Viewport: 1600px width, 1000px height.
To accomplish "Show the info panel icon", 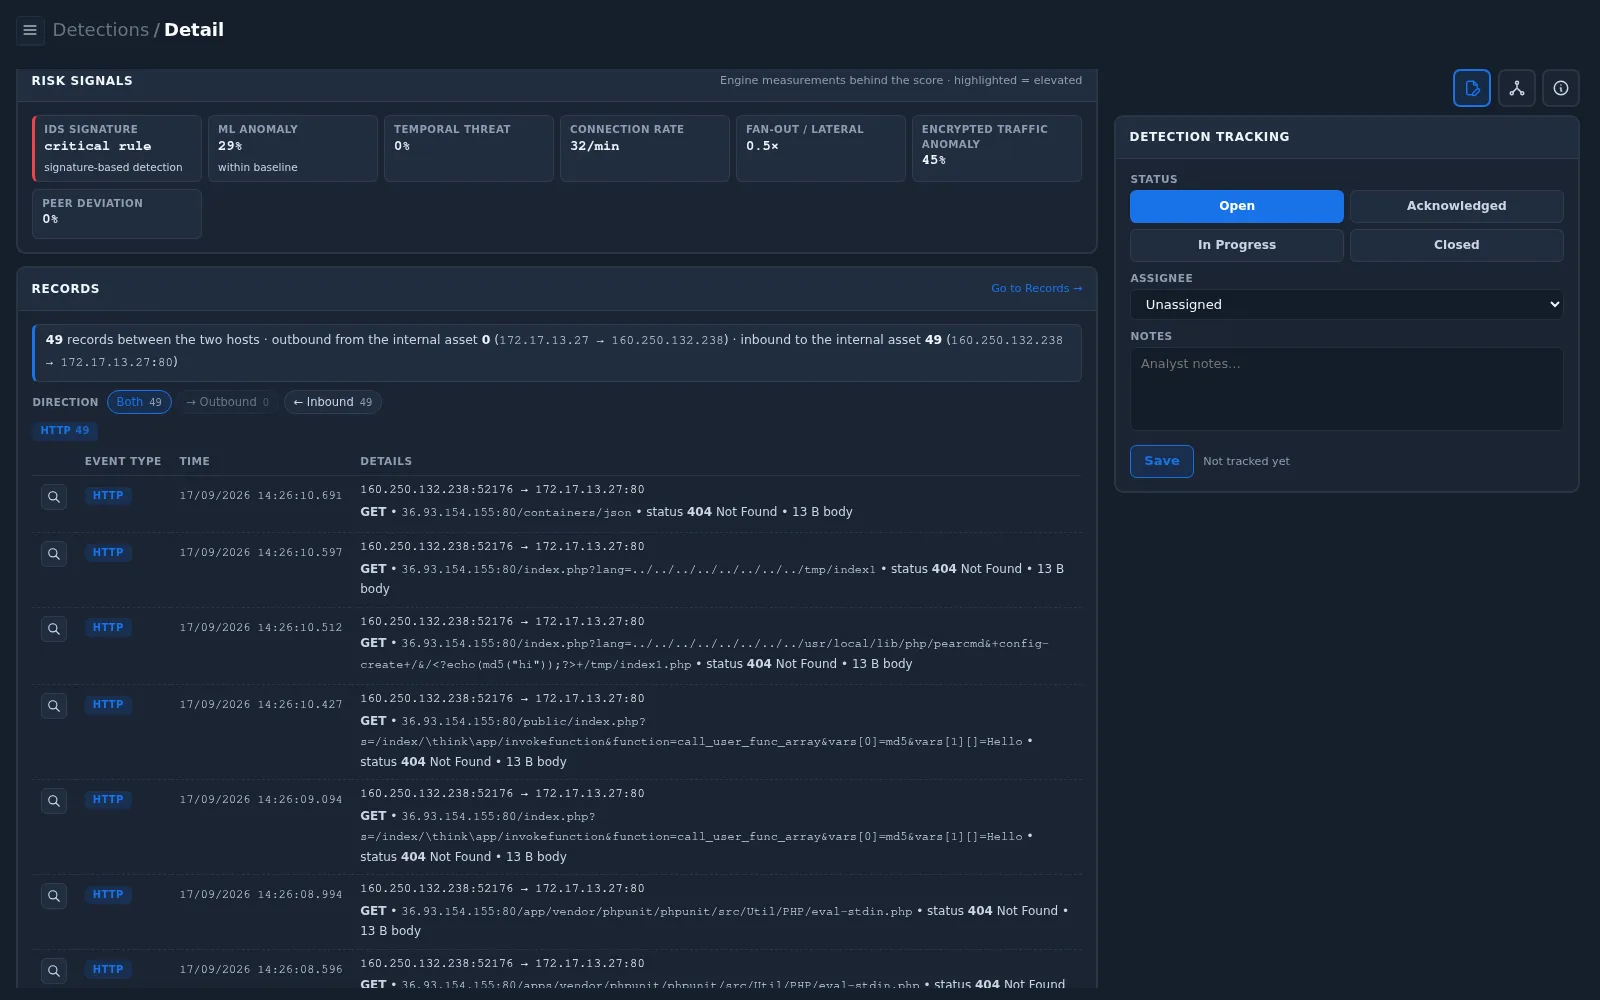I will pos(1561,88).
